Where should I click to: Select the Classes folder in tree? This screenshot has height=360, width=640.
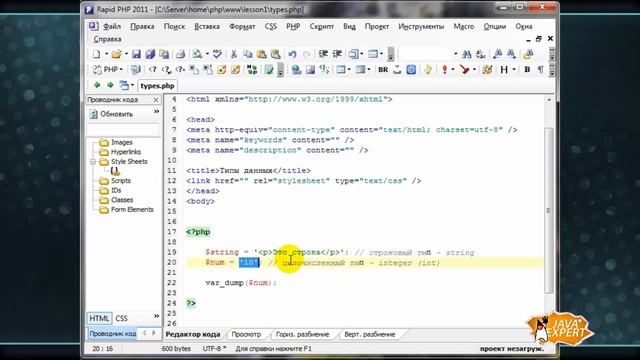click(122, 200)
